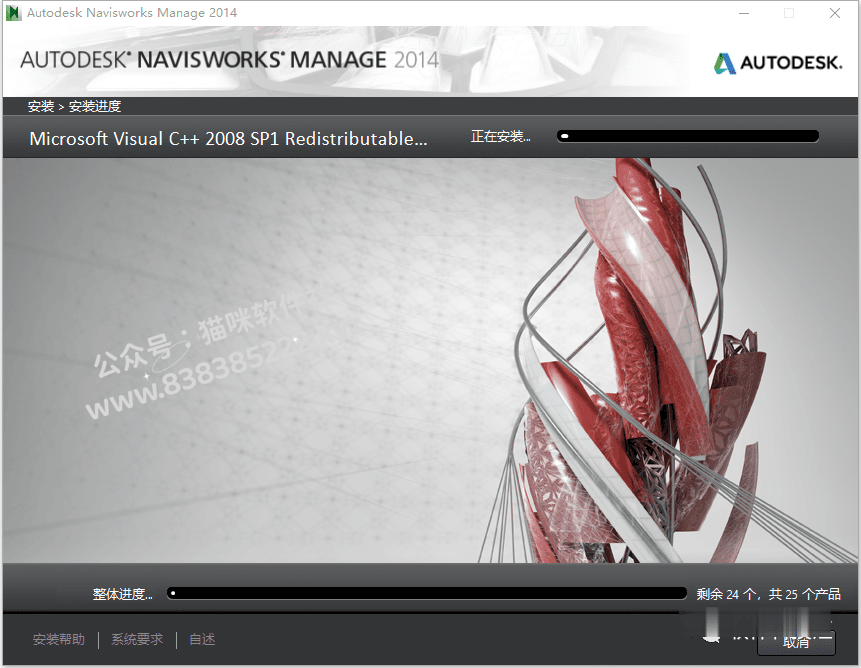861x668 pixels.
Task: Click the 取消 cancel button
Action: click(x=796, y=642)
